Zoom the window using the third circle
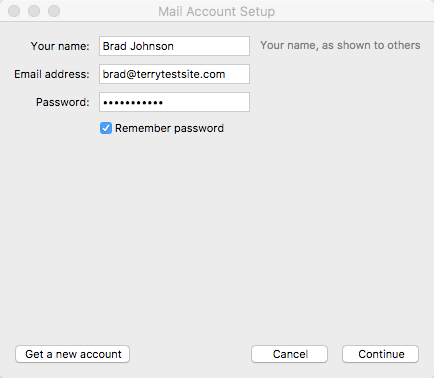The width and height of the screenshot is (434, 378). coord(54,11)
